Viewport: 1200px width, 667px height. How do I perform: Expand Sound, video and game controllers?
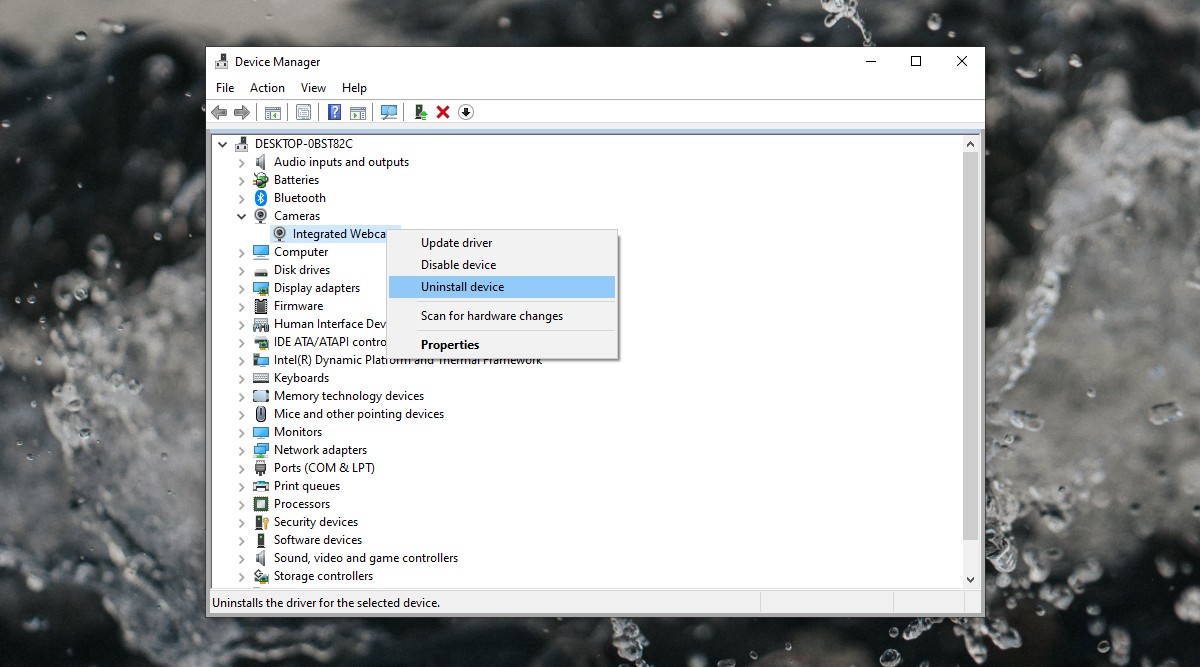(x=241, y=558)
